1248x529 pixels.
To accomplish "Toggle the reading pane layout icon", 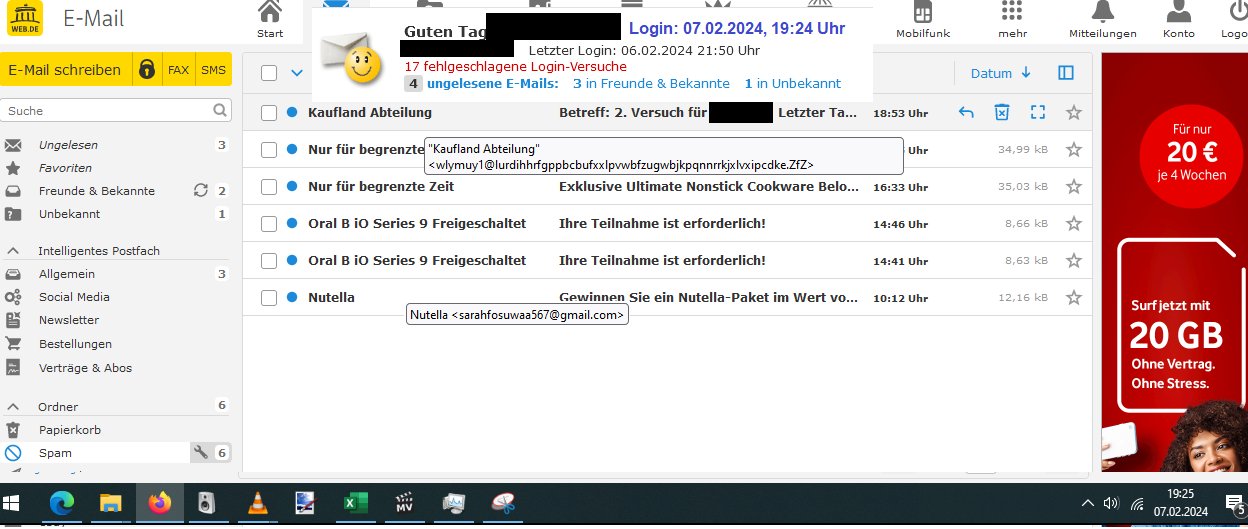I will [1066, 73].
